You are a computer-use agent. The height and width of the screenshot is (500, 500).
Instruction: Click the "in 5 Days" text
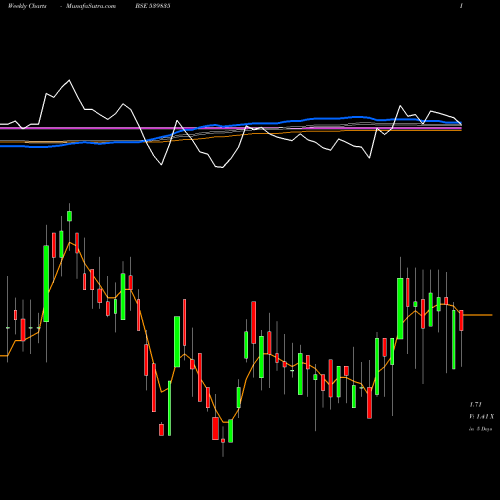(x=481, y=429)
